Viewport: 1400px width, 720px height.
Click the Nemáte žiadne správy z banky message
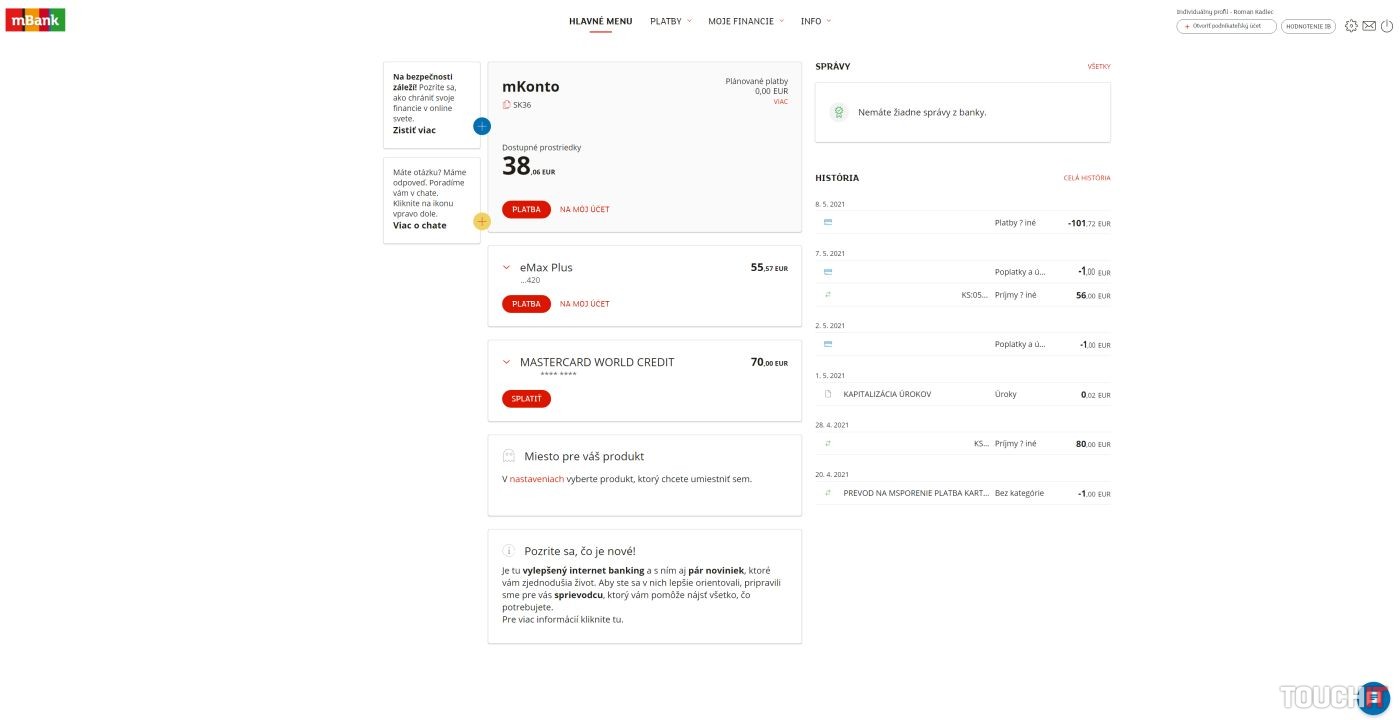coord(922,113)
